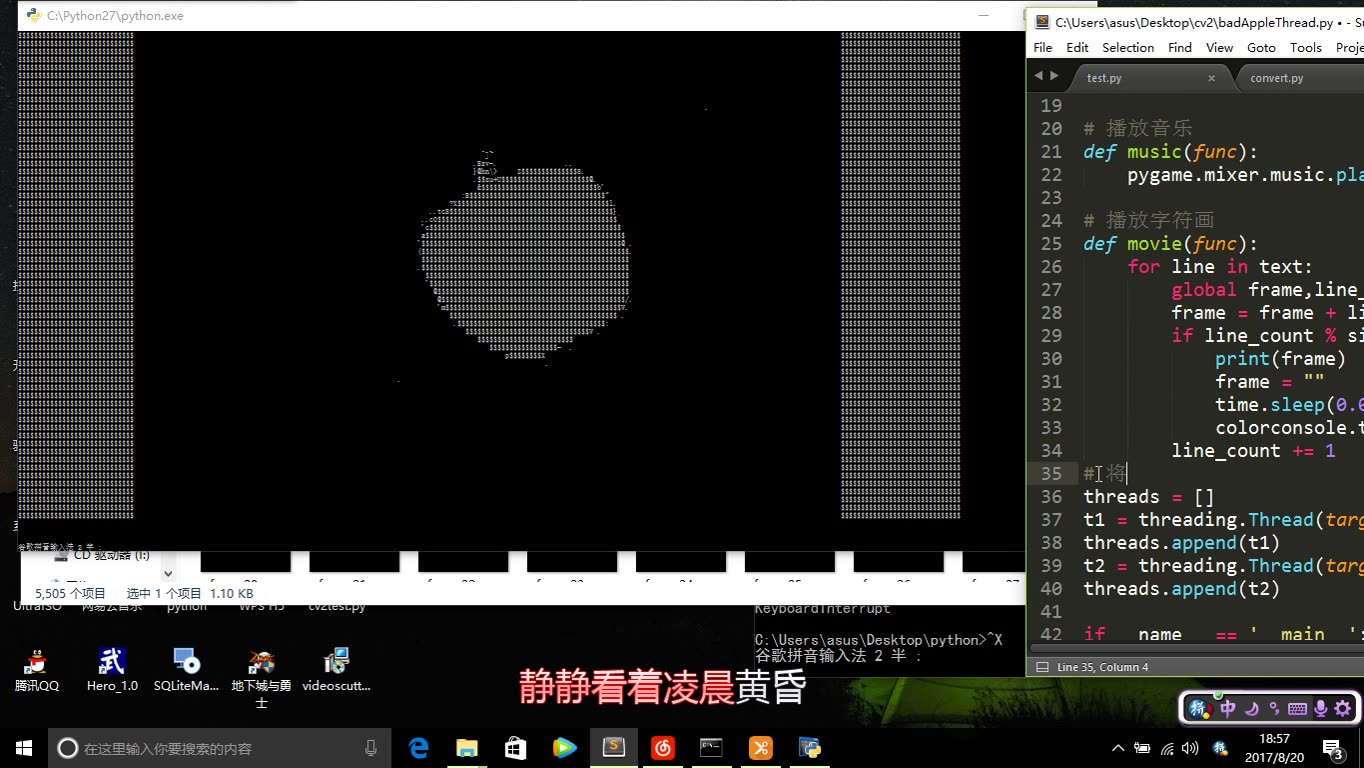The width and height of the screenshot is (1364, 768).
Task: Switch to Sublime Text on the taskbar
Action: tap(613, 748)
